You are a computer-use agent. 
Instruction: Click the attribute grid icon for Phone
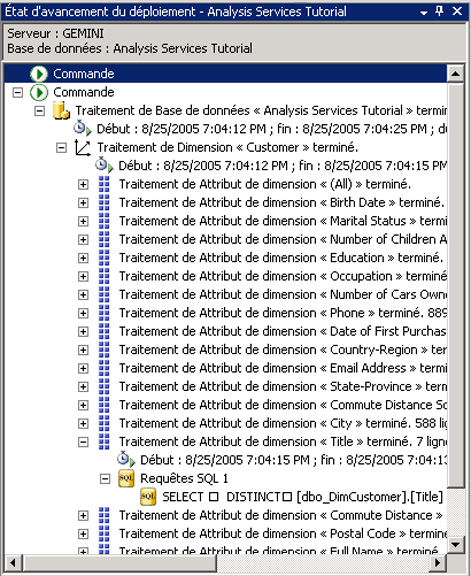[104, 313]
